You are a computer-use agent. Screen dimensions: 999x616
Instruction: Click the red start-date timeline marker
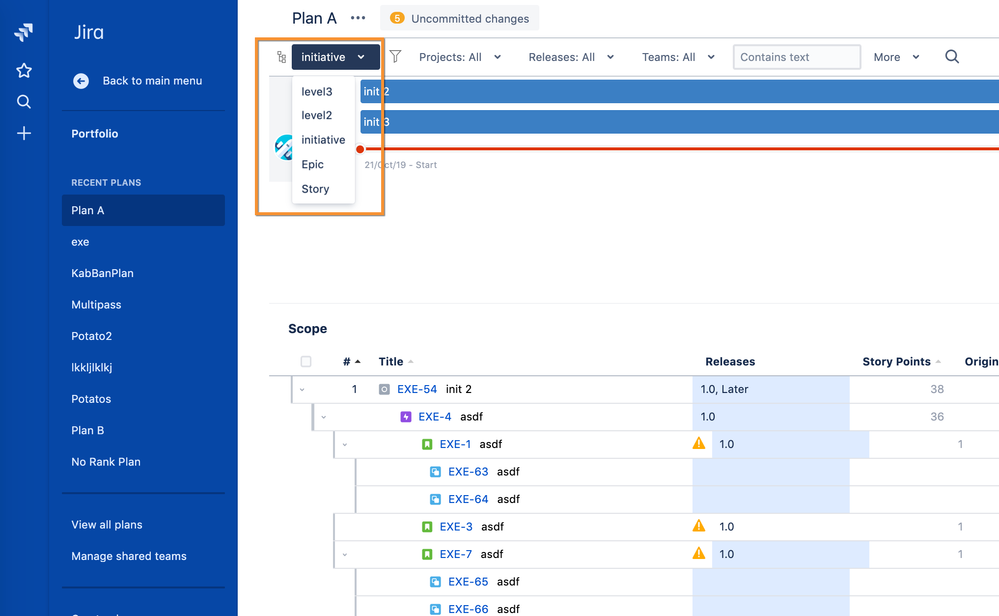coord(360,149)
